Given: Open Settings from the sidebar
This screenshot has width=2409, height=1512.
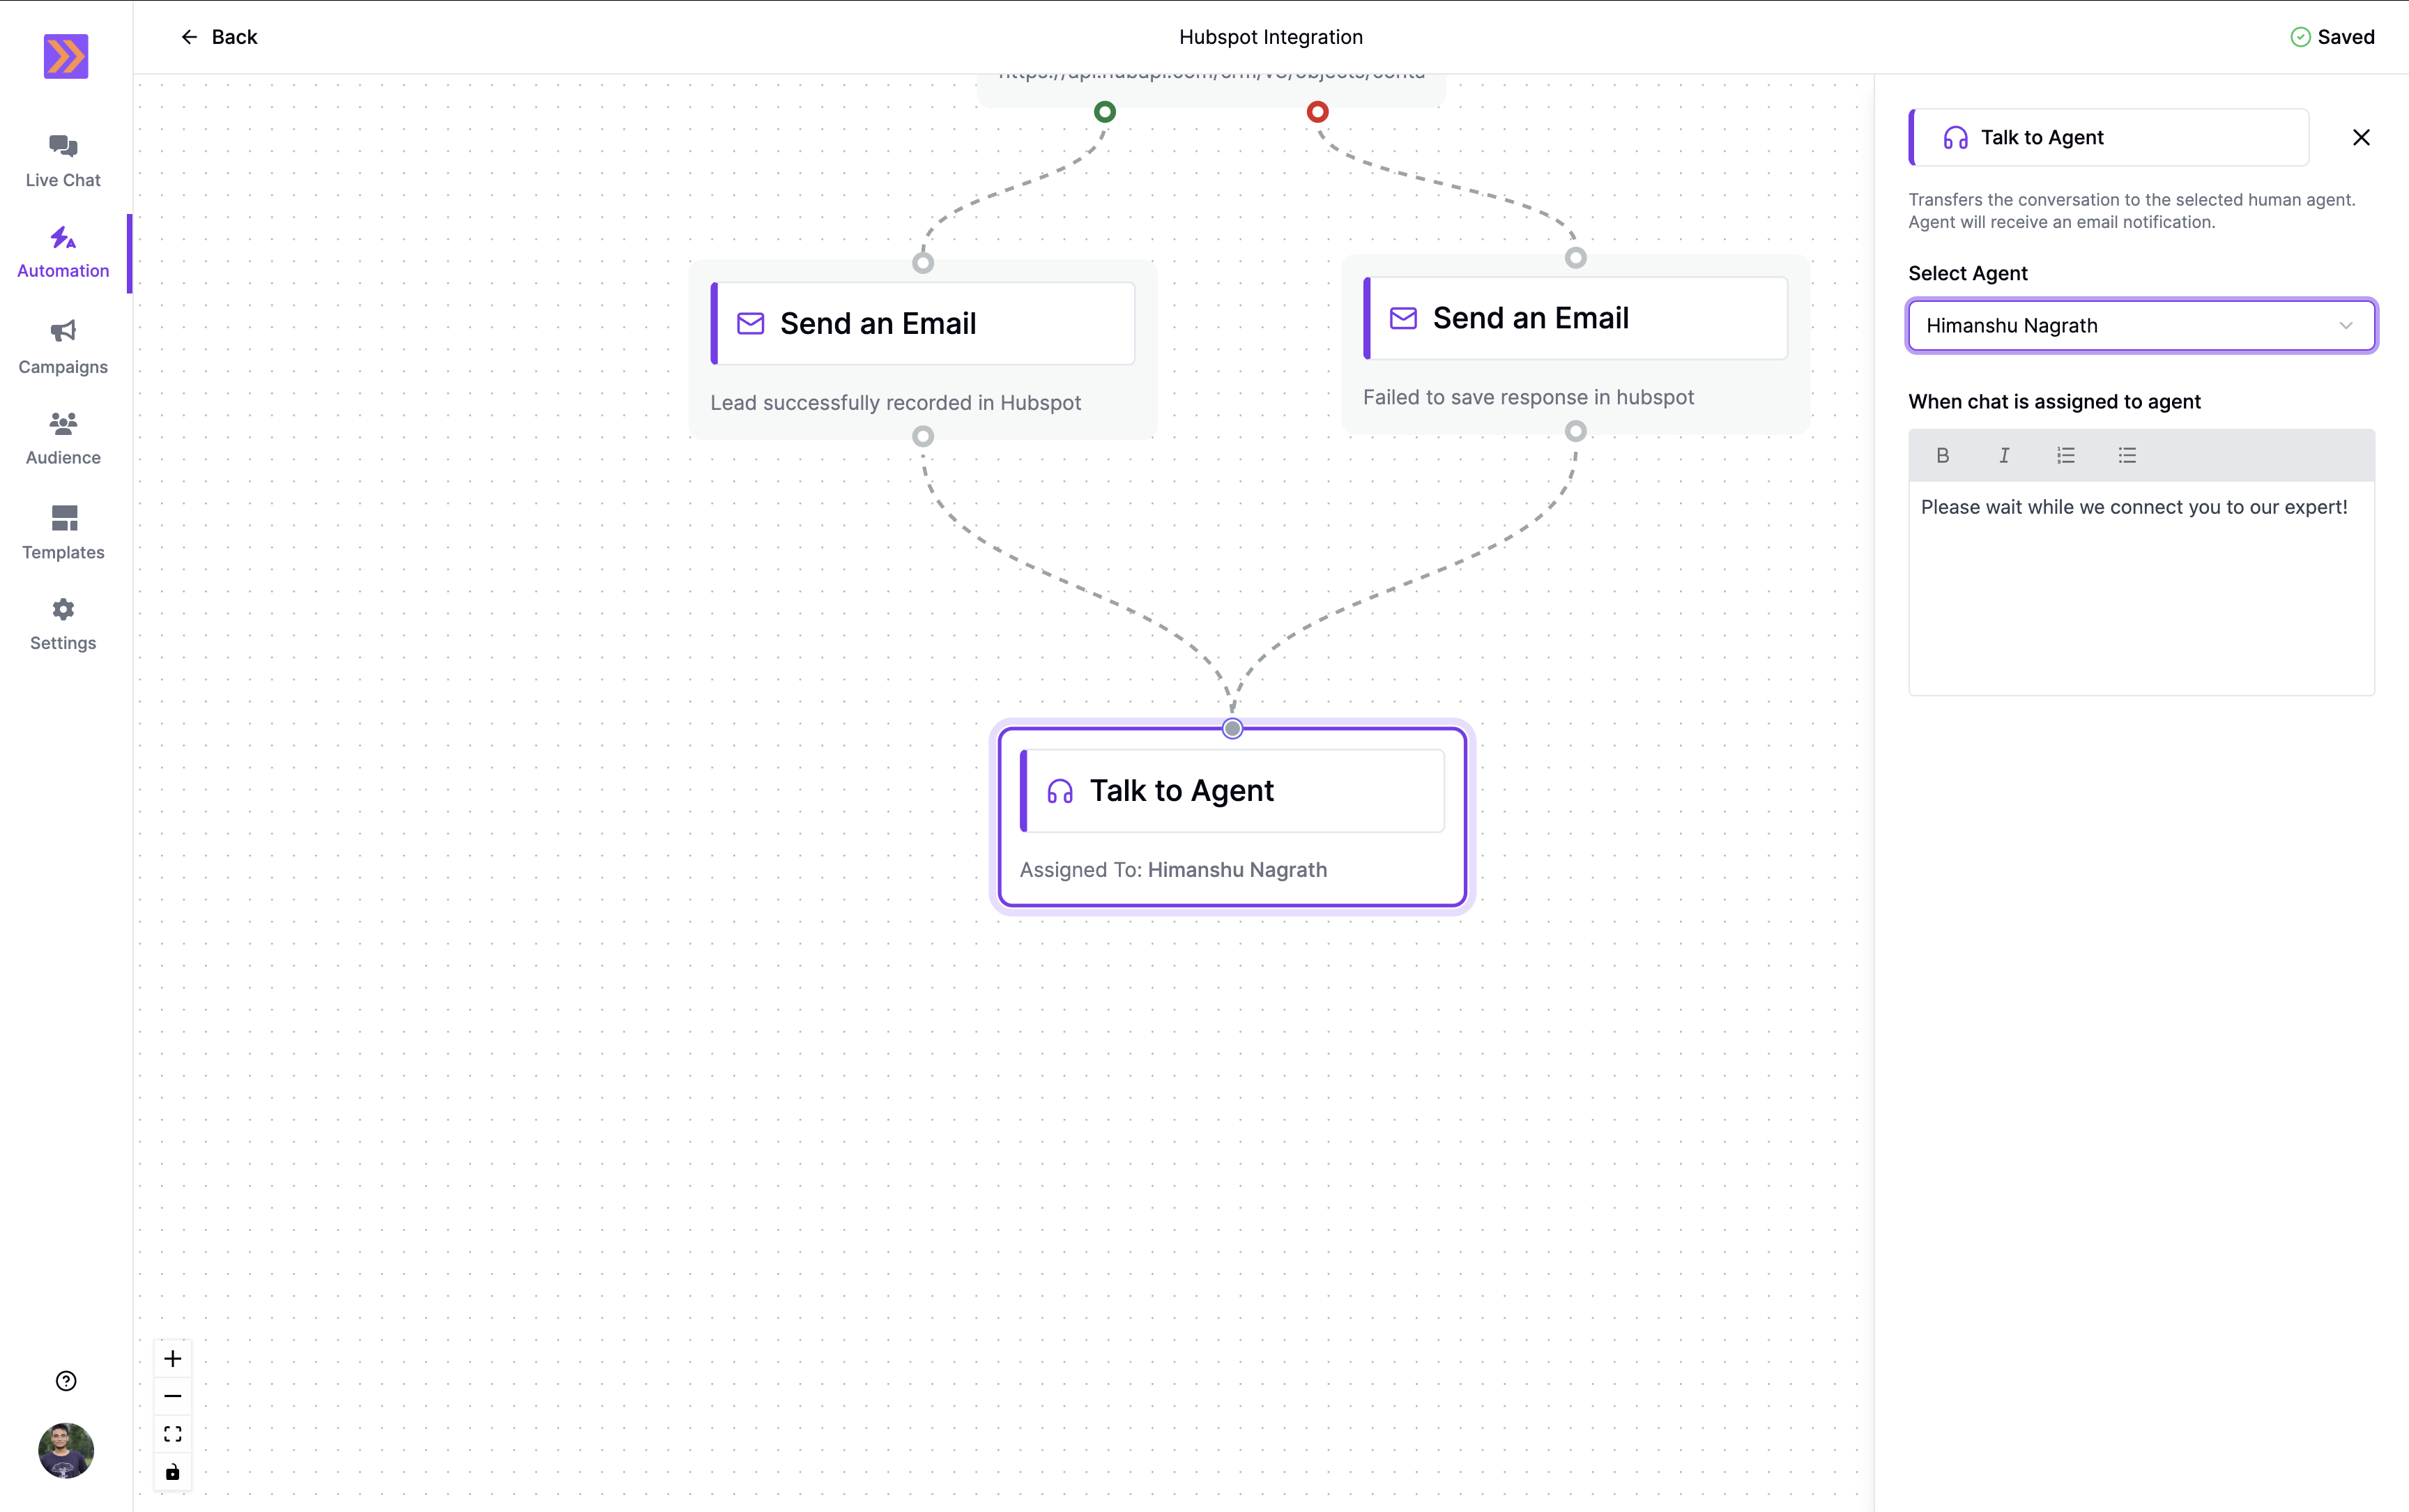Looking at the screenshot, I should 62,622.
